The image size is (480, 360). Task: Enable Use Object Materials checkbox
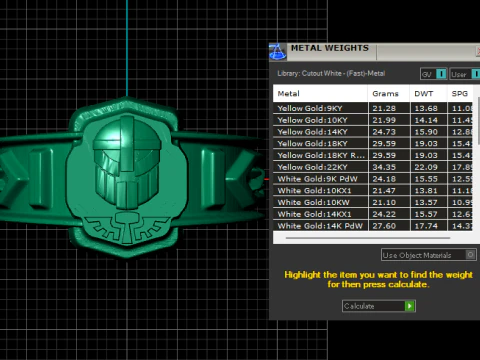pos(470,255)
